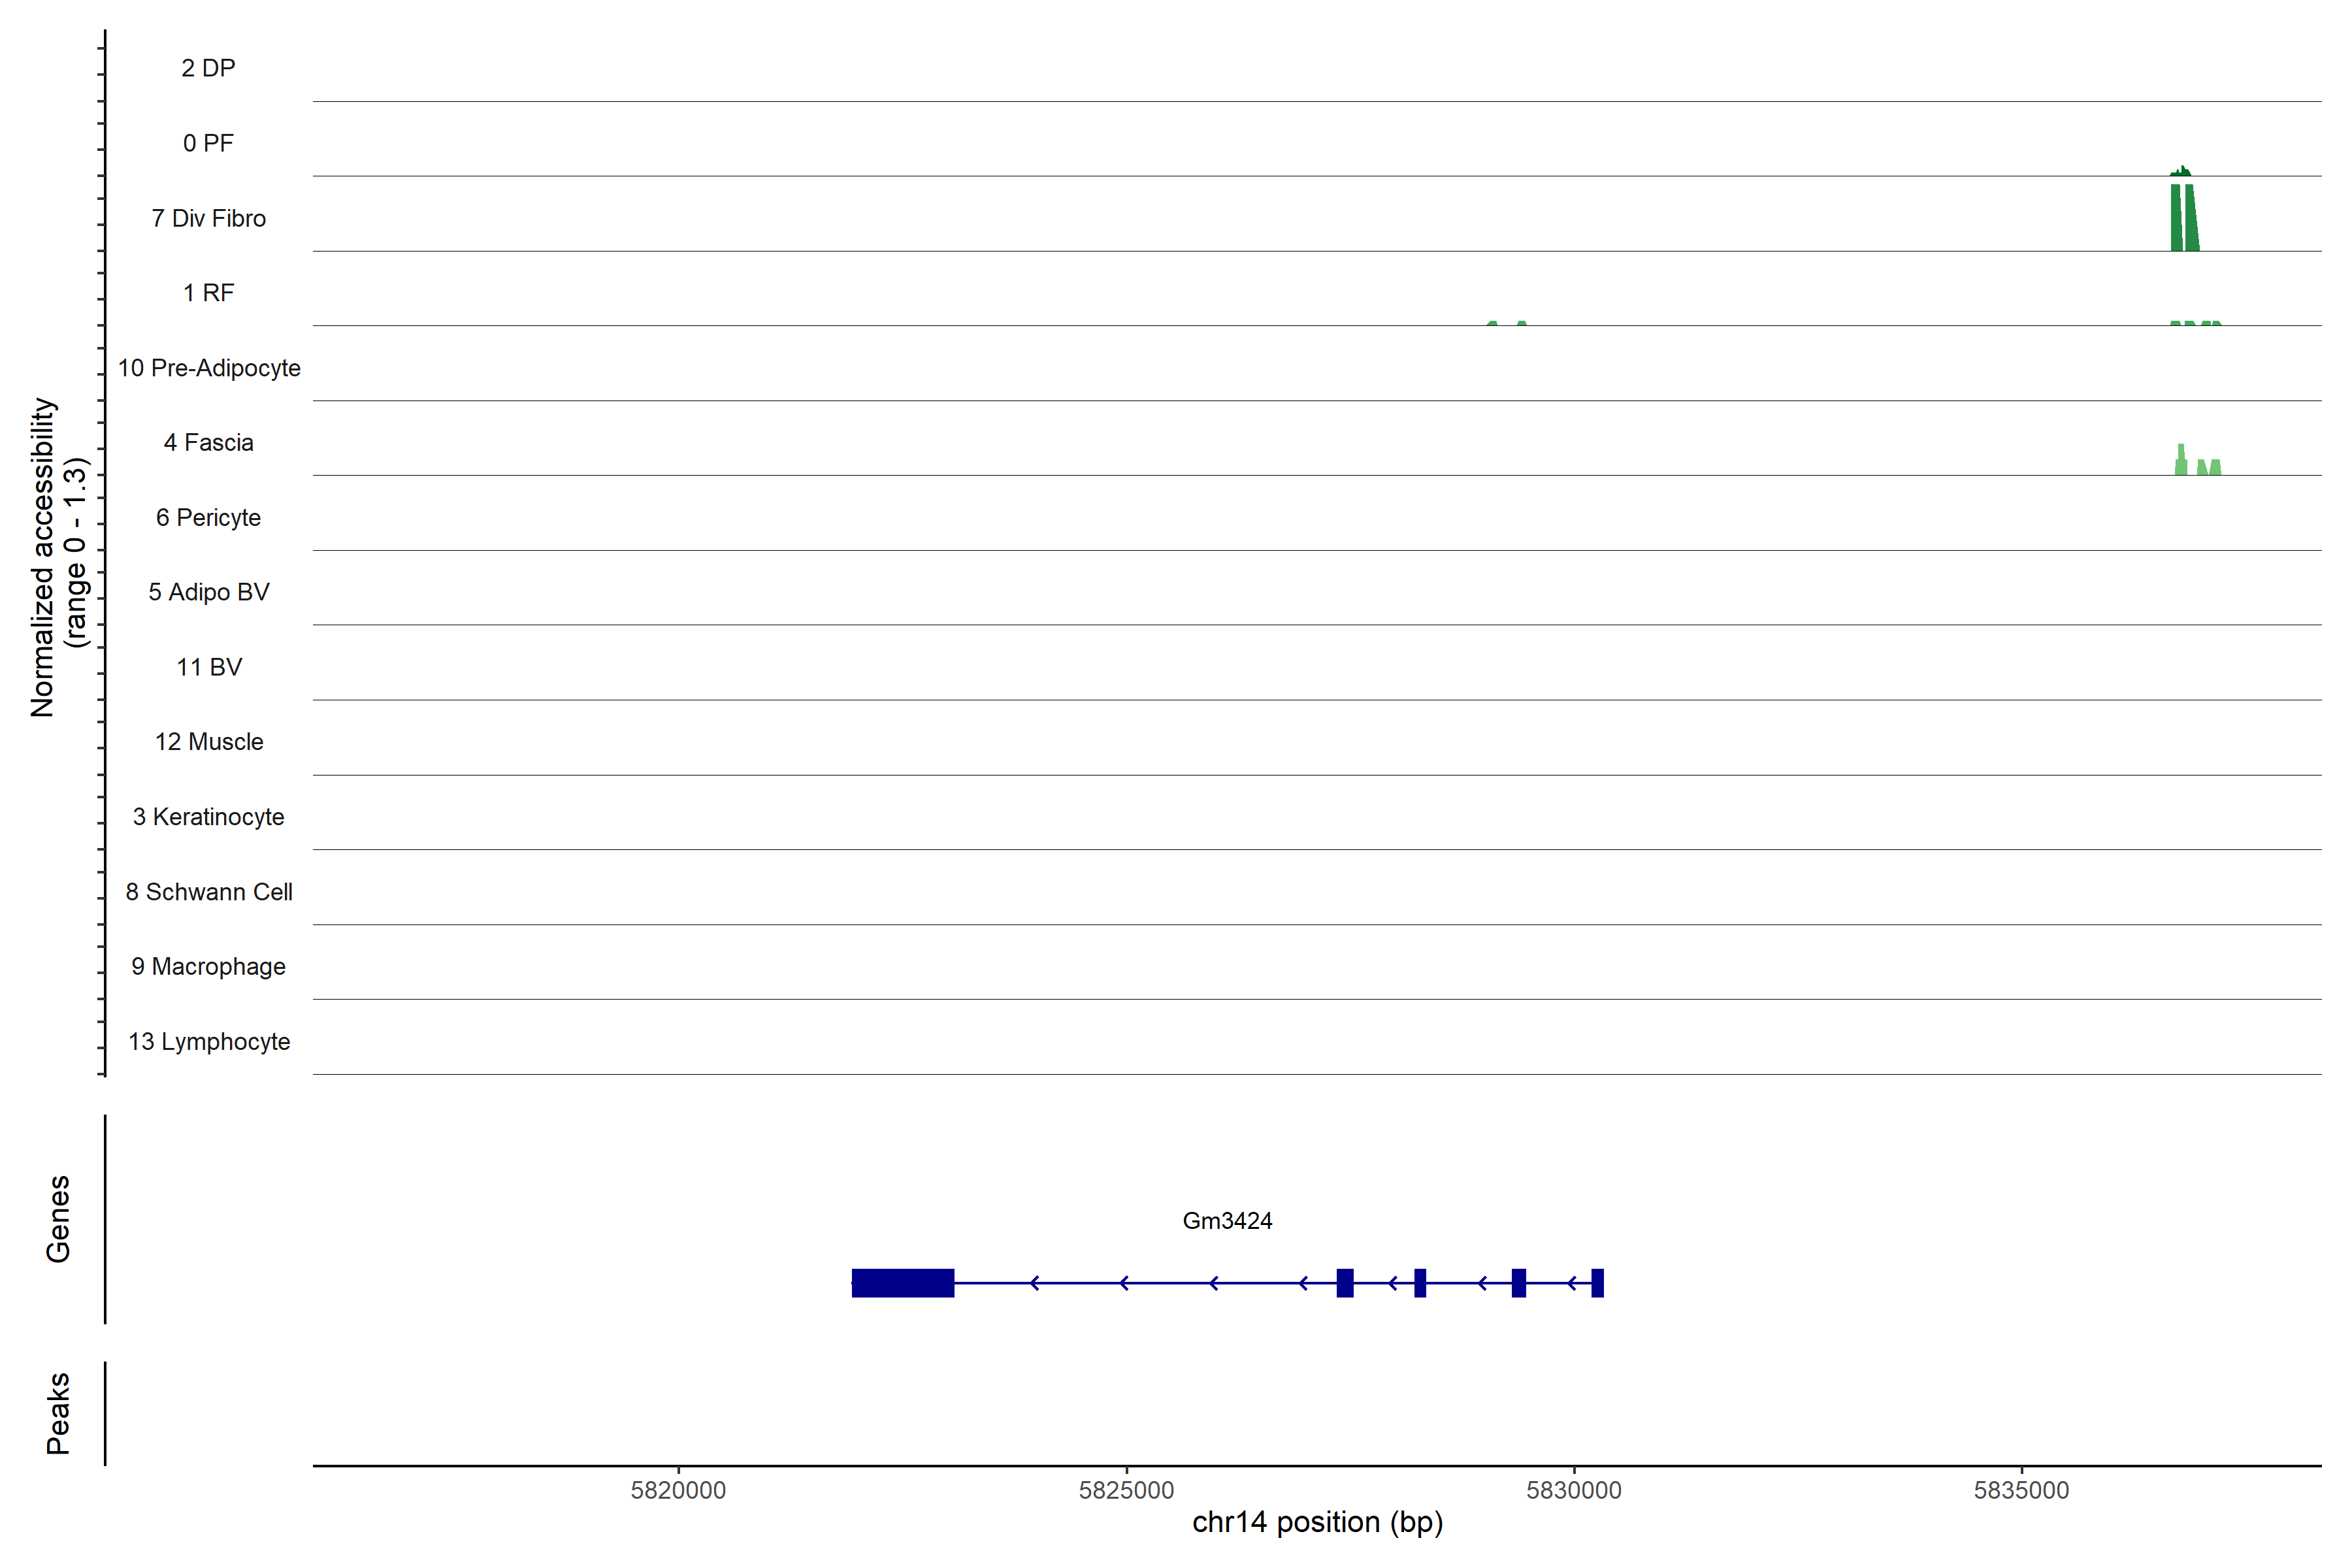This screenshot has height=1568, width=2352.
Task: Click the 3 Keratinocyte track label
Action: pyautogui.click(x=208, y=817)
